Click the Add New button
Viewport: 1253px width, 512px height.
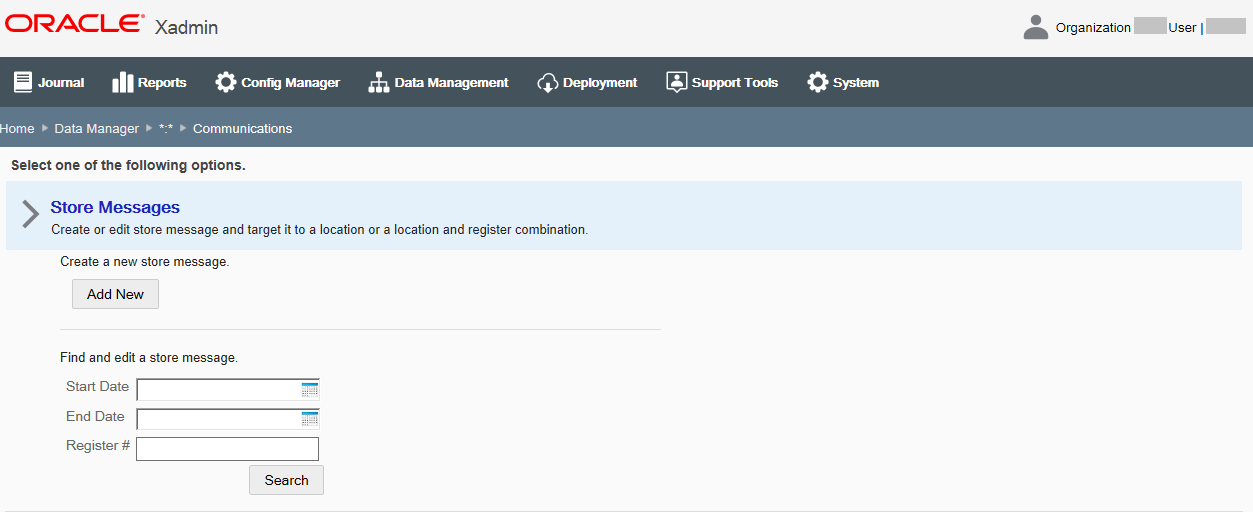pos(115,294)
